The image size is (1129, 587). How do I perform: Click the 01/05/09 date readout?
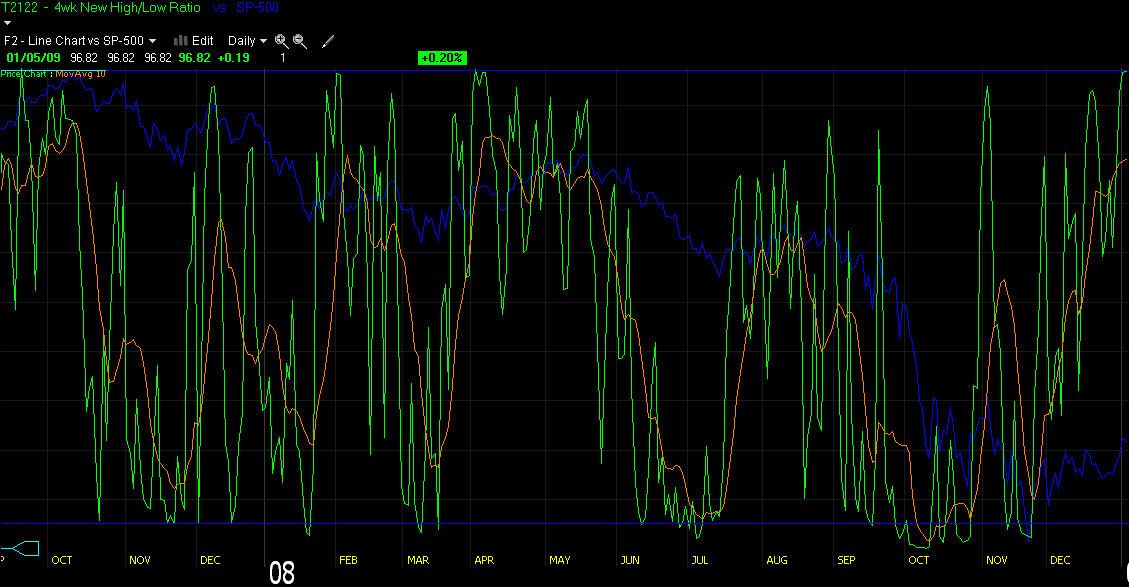[x=33, y=58]
